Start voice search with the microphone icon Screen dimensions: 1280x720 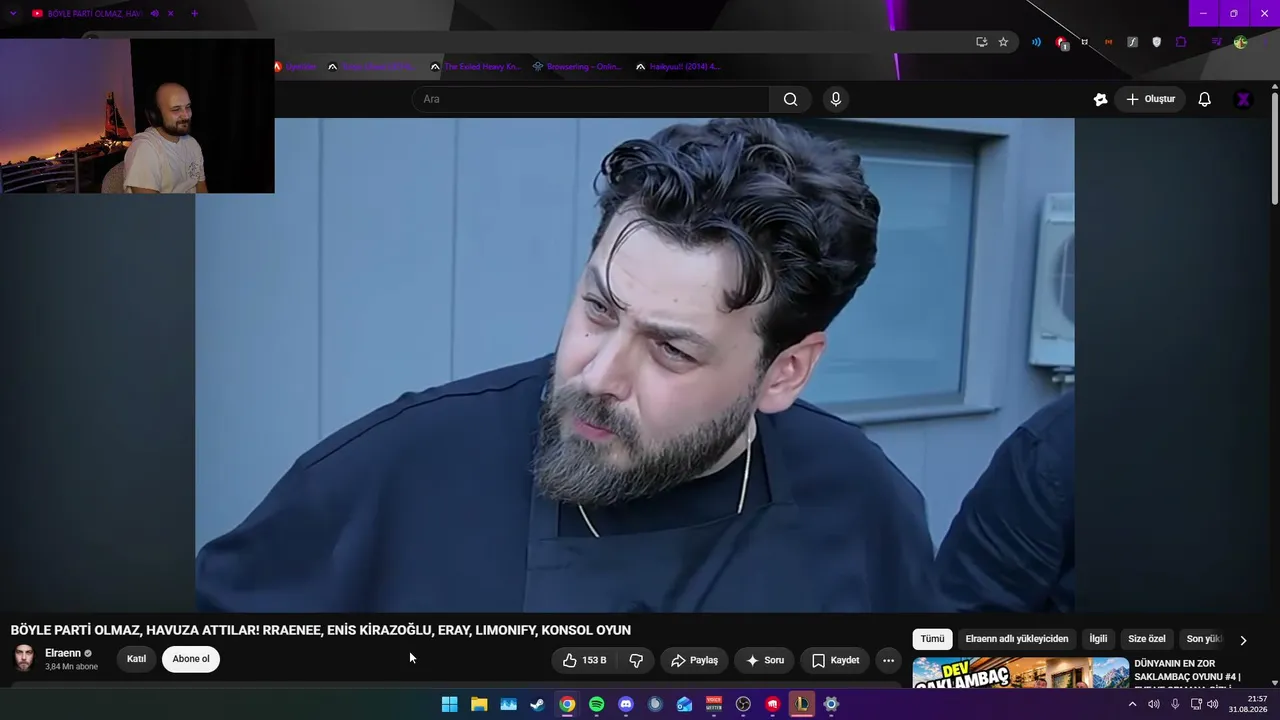click(x=836, y=99)
